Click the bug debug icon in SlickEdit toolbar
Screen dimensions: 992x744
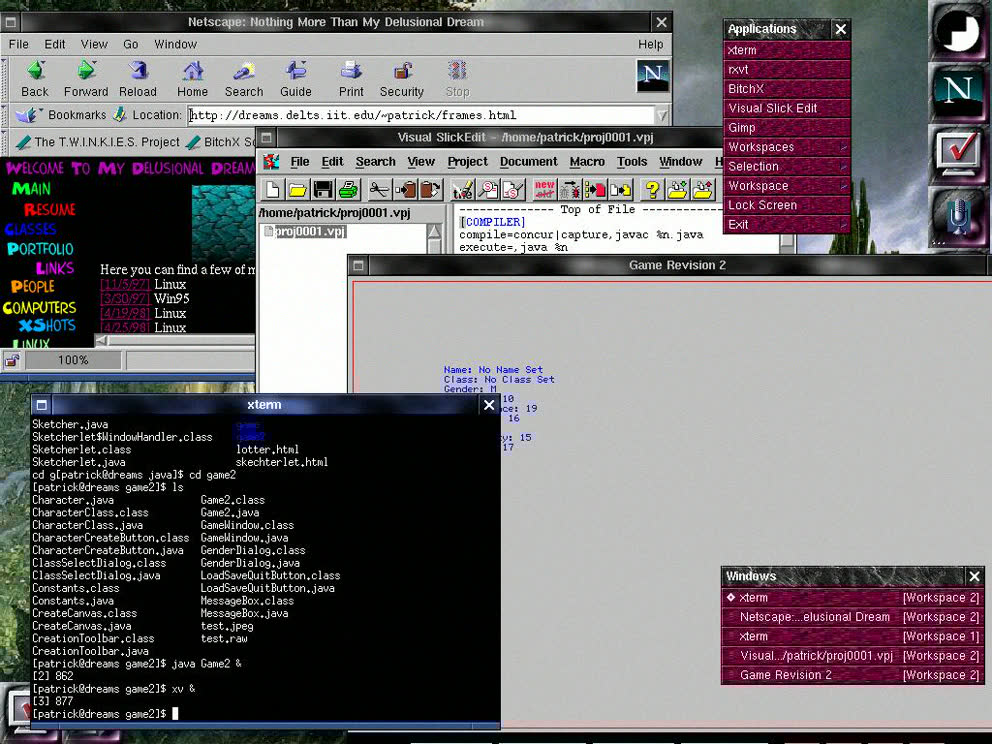coord(569,189)
